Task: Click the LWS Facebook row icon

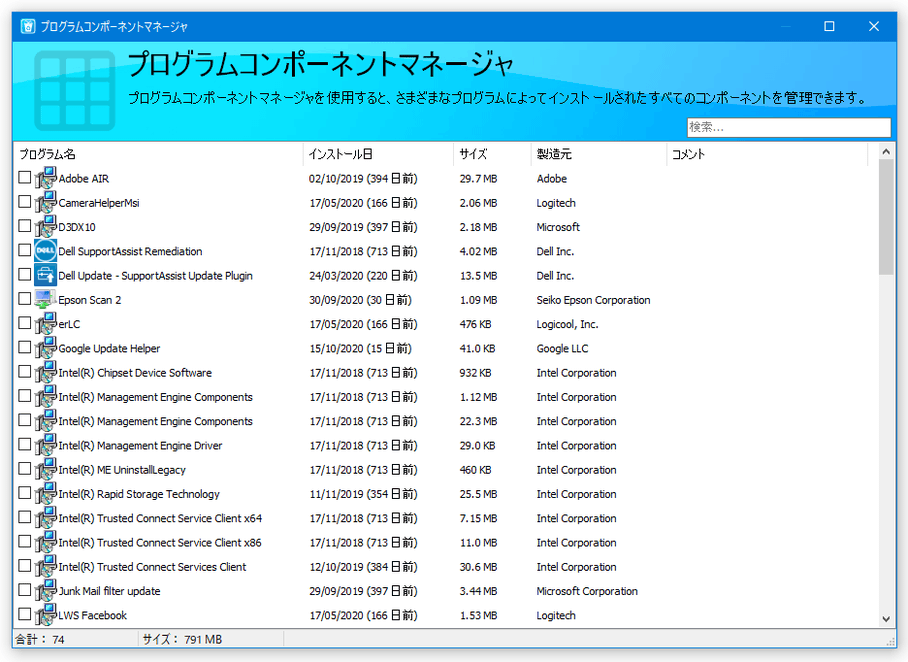Action: coord(45,615)
